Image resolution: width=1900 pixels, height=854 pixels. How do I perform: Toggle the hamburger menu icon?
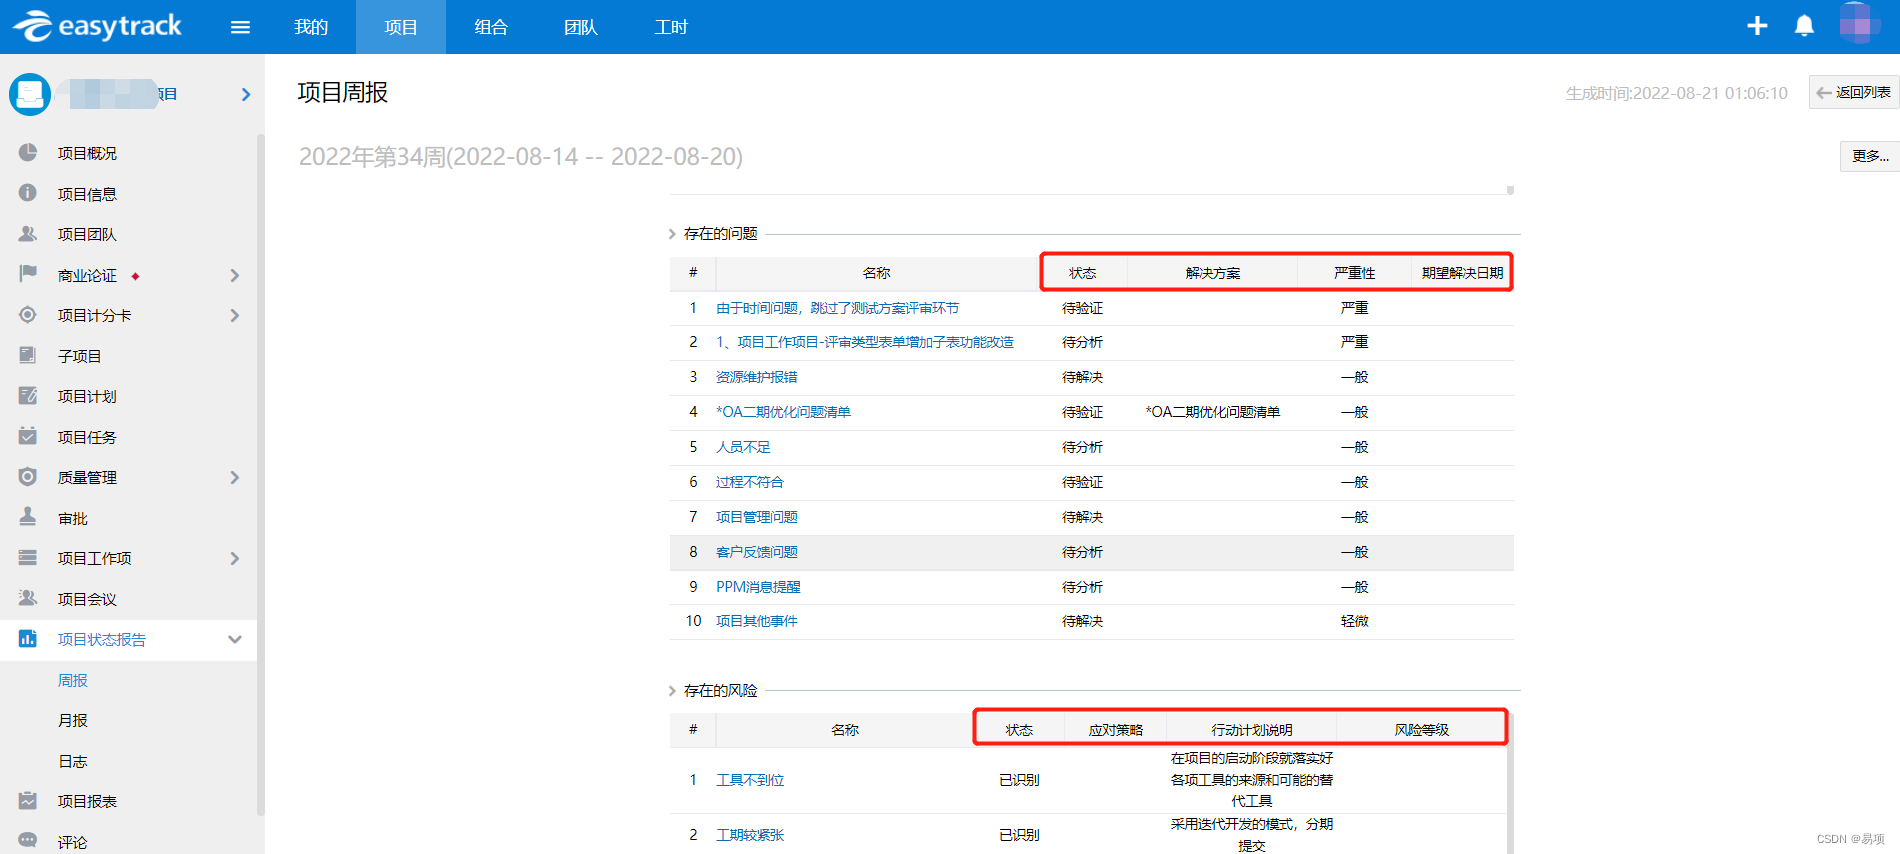pyautogui.click(x=240, y=27)
